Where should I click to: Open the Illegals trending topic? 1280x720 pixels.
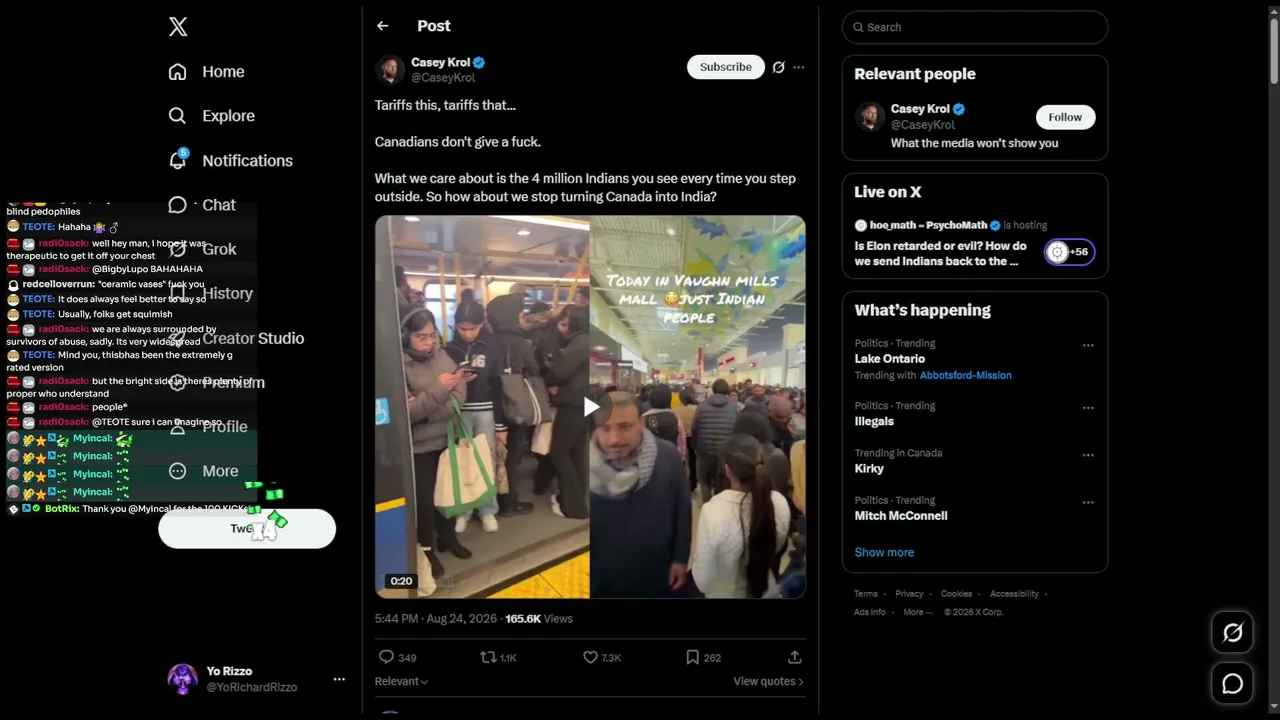[874, 421]
